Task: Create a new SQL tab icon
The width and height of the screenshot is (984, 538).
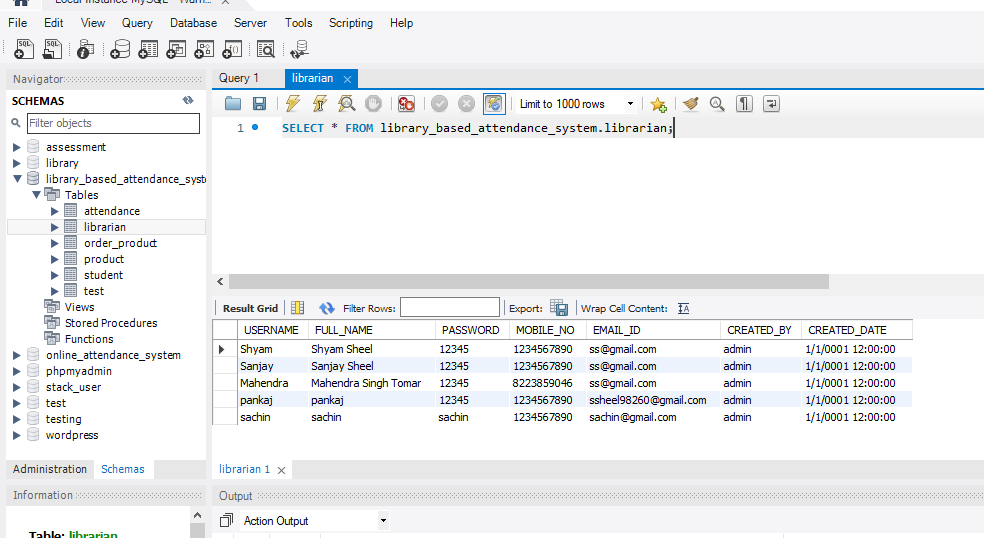Action: (23, 49)
